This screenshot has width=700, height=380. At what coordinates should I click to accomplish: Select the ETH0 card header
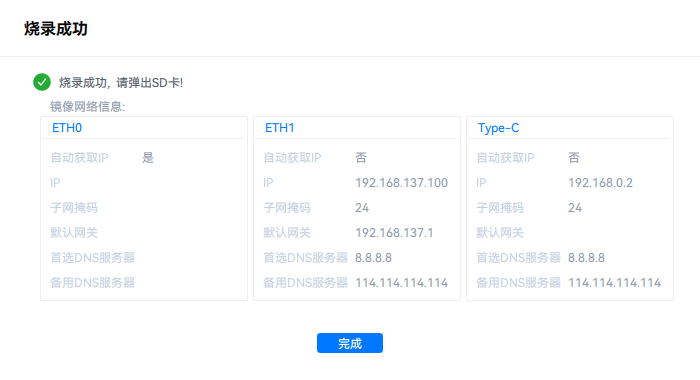67,128
